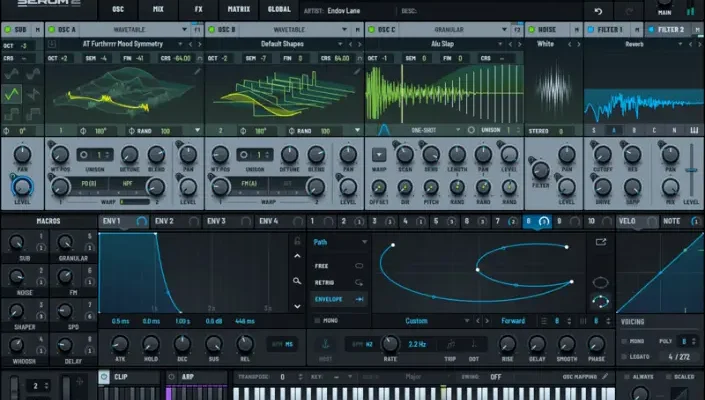Image resolution: width=705 pixels, height=400 pixels.
Task: Click the Filter 2 Mix vertical slider
Action: point(696,163)
